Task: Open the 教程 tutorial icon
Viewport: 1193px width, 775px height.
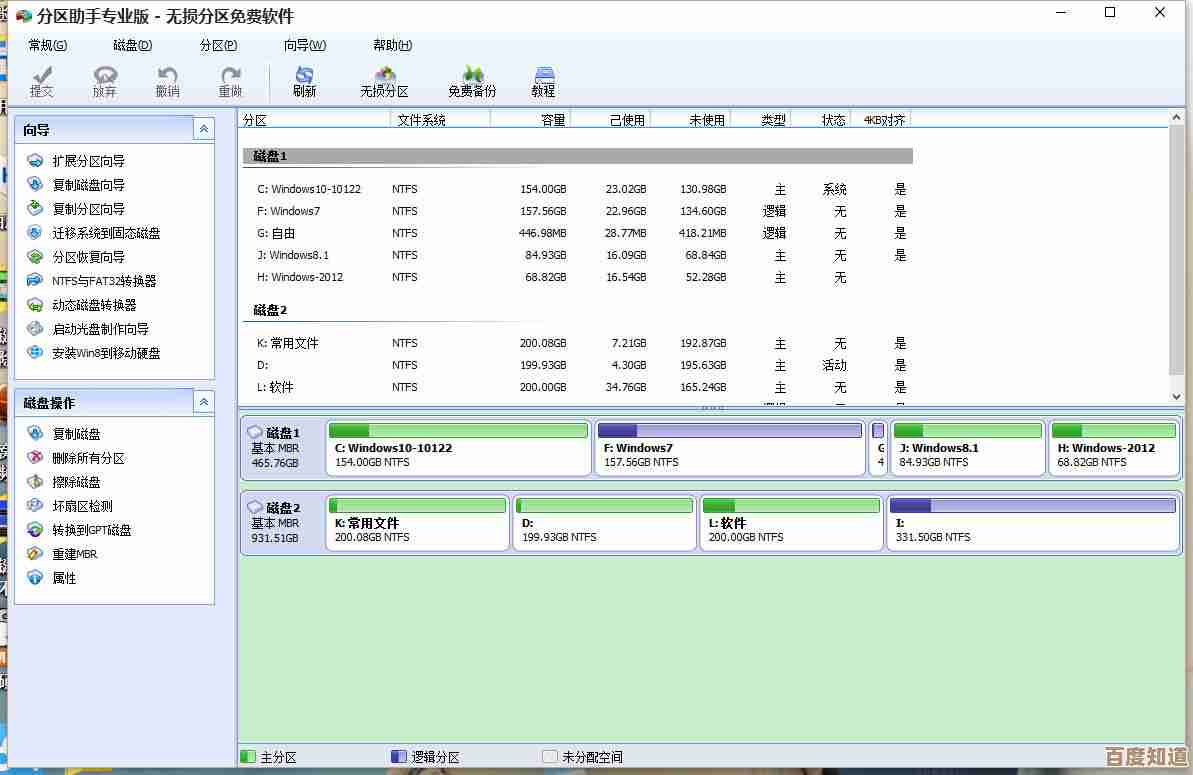Action: [x=543, y=81]
